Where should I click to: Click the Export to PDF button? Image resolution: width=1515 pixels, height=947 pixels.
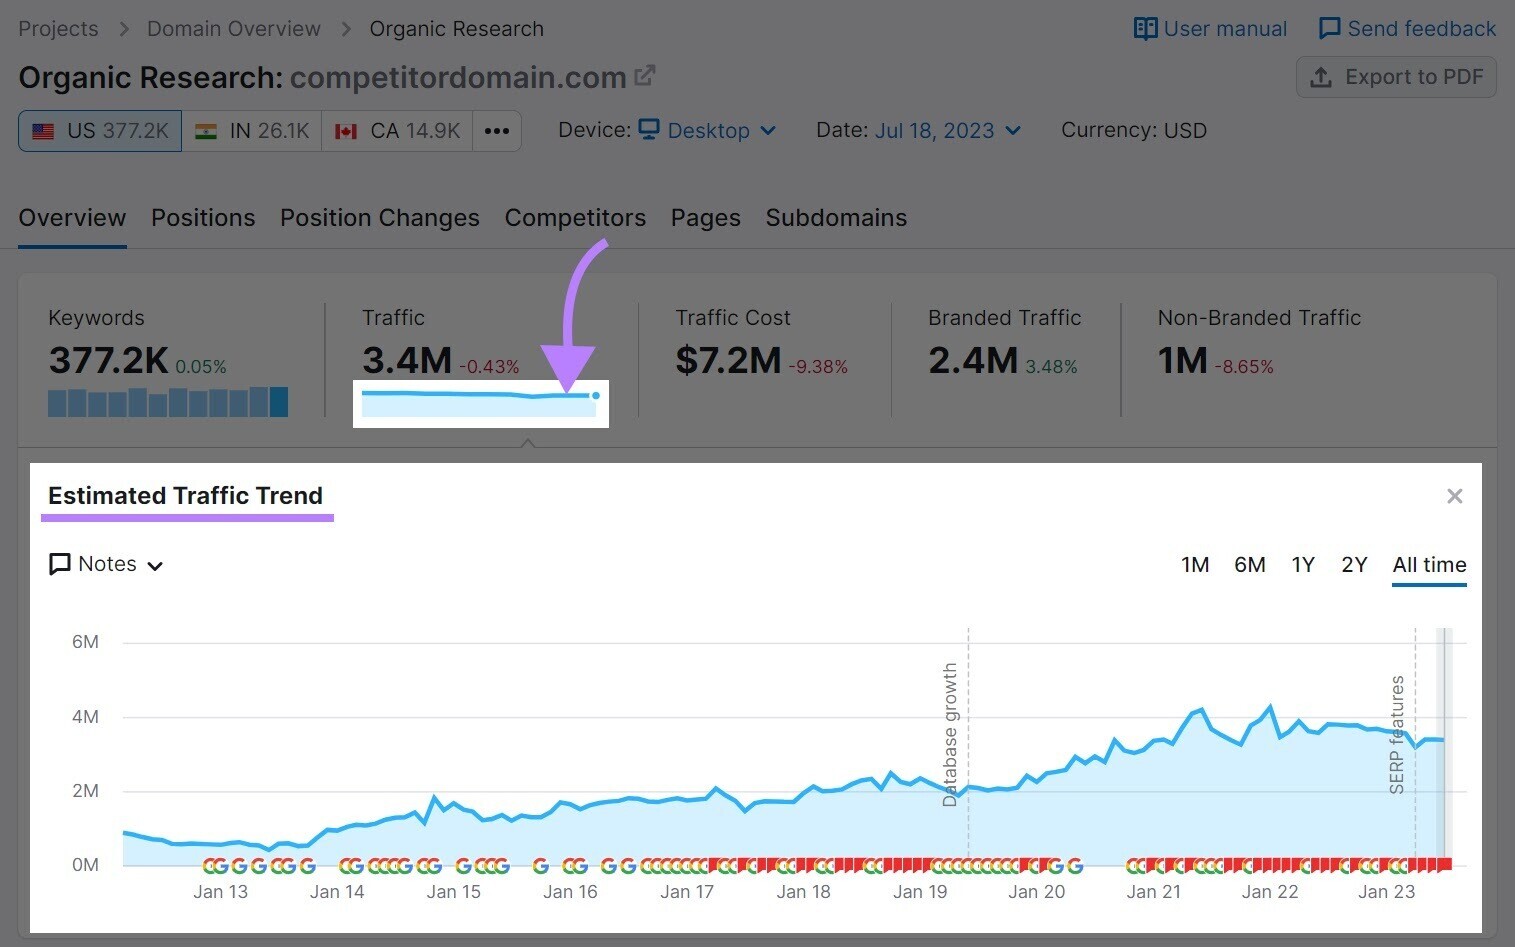coord(1396,77)
